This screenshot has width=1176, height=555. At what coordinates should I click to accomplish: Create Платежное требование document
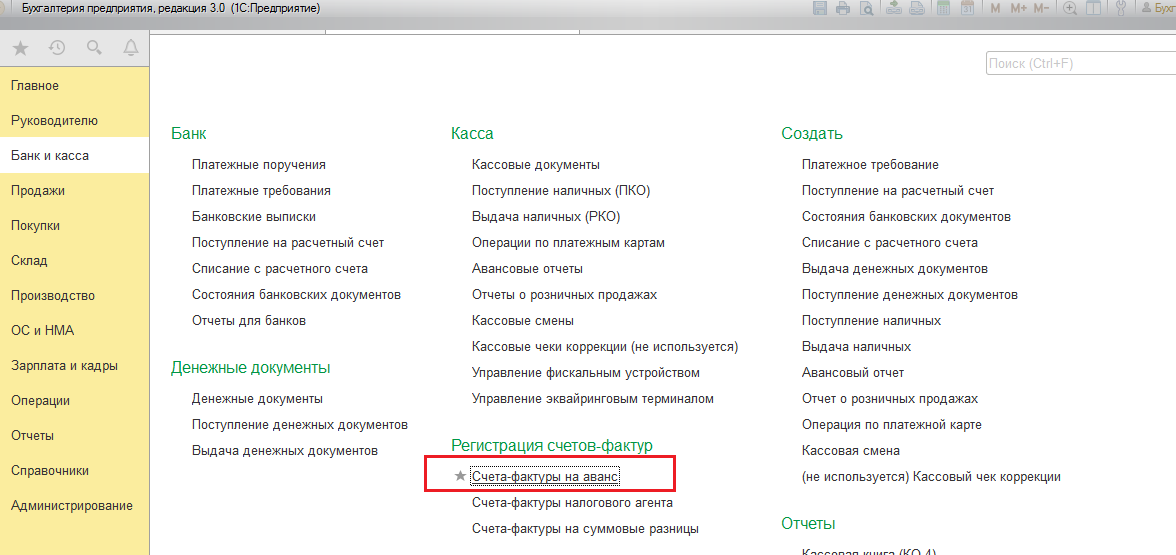pos(870,164)
